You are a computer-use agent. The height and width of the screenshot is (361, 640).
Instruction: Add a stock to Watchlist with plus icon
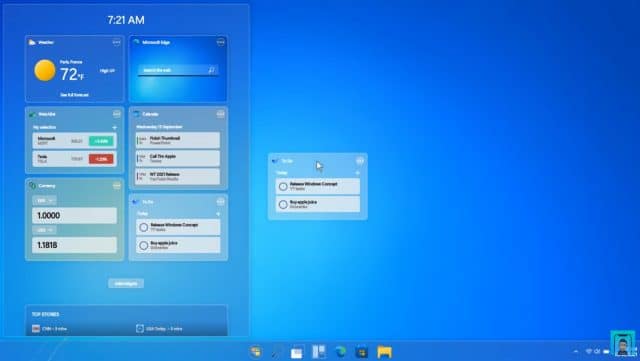[x=114, y=127]
